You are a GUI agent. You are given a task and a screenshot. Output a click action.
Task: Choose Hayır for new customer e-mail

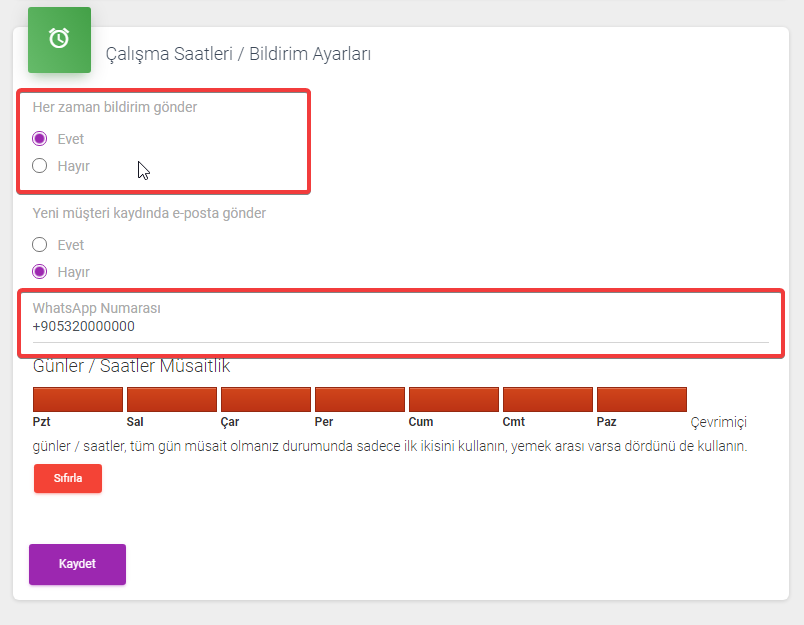click(39, 272)
